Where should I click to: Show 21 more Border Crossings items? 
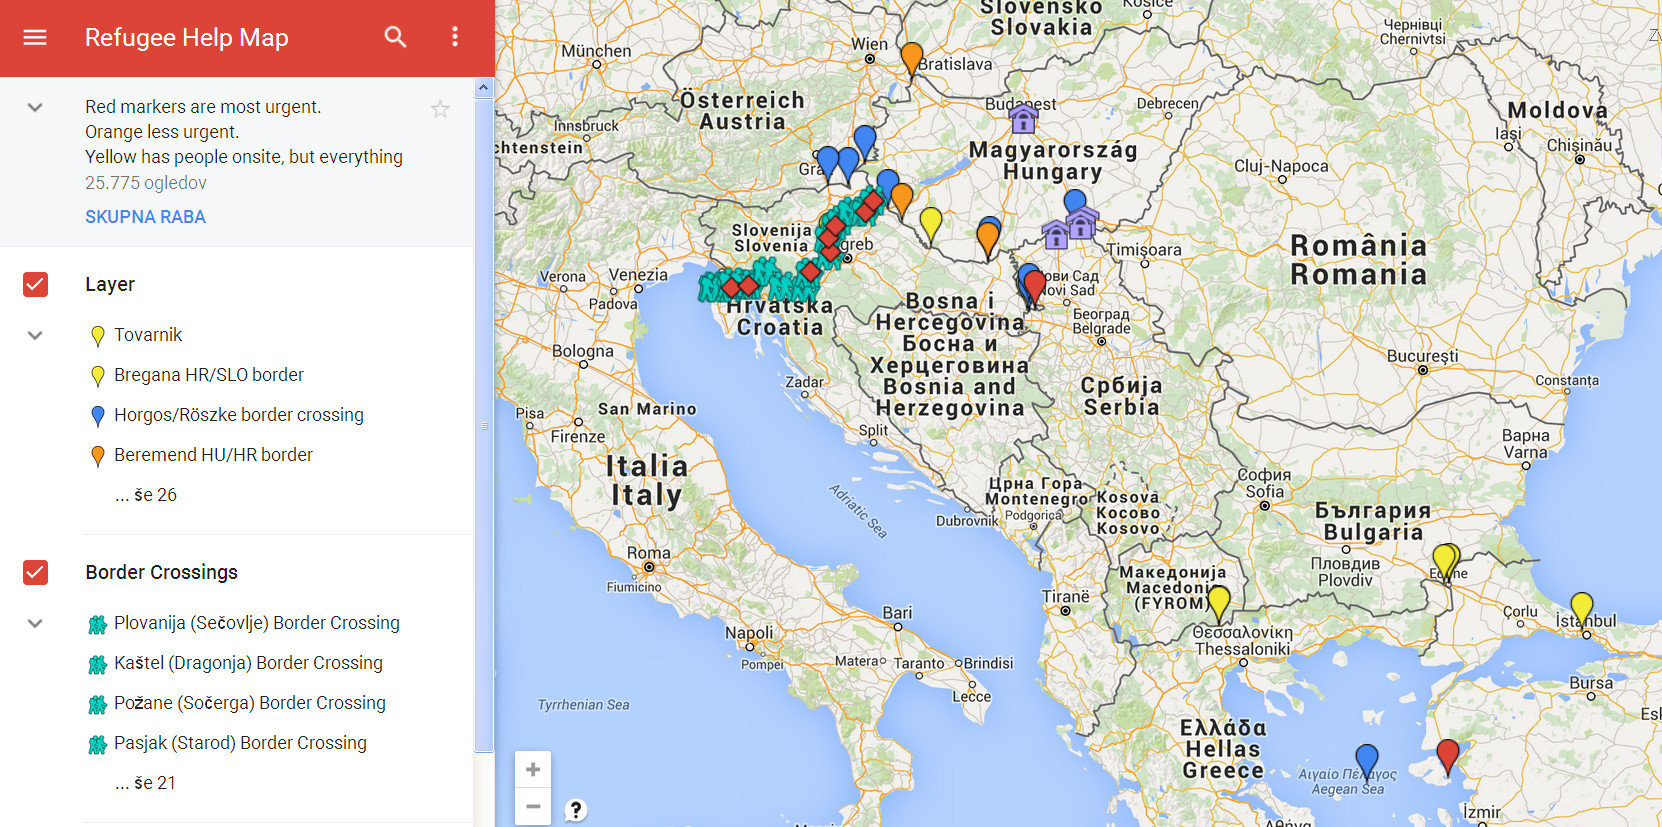tap(146, 783)
